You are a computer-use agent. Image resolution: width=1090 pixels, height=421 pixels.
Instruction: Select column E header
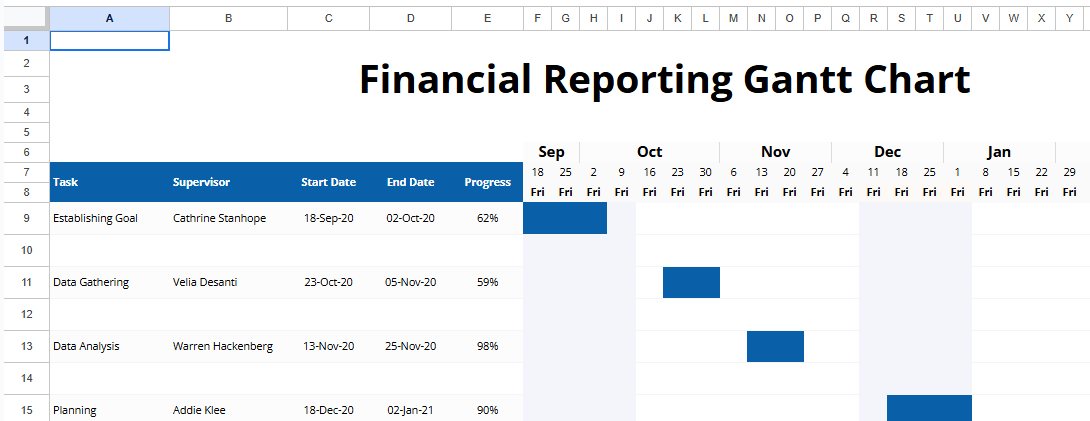pos(487,19)
